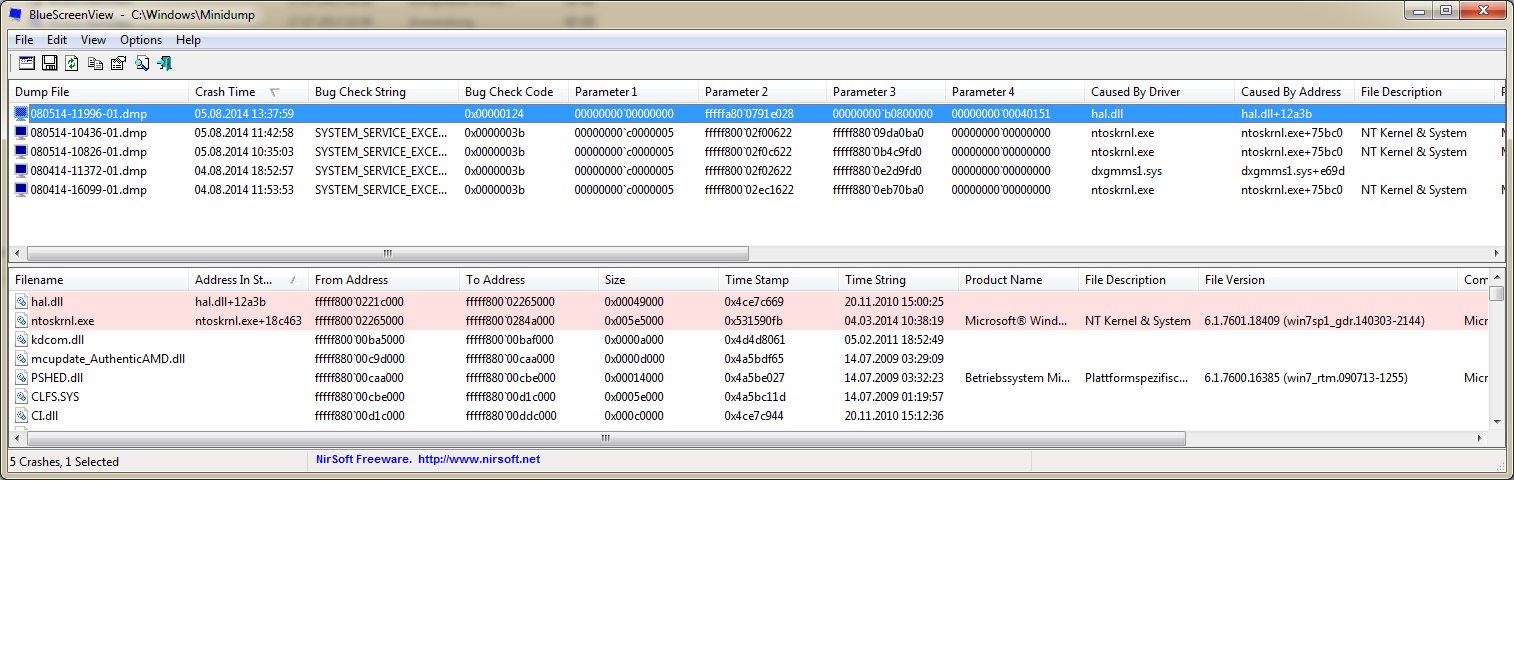This screenshot has height=648, width=1514.
Task: Click the lower pane horizontal scrollbar thumb
Action: pyautogui.click(x=606, y=438)
